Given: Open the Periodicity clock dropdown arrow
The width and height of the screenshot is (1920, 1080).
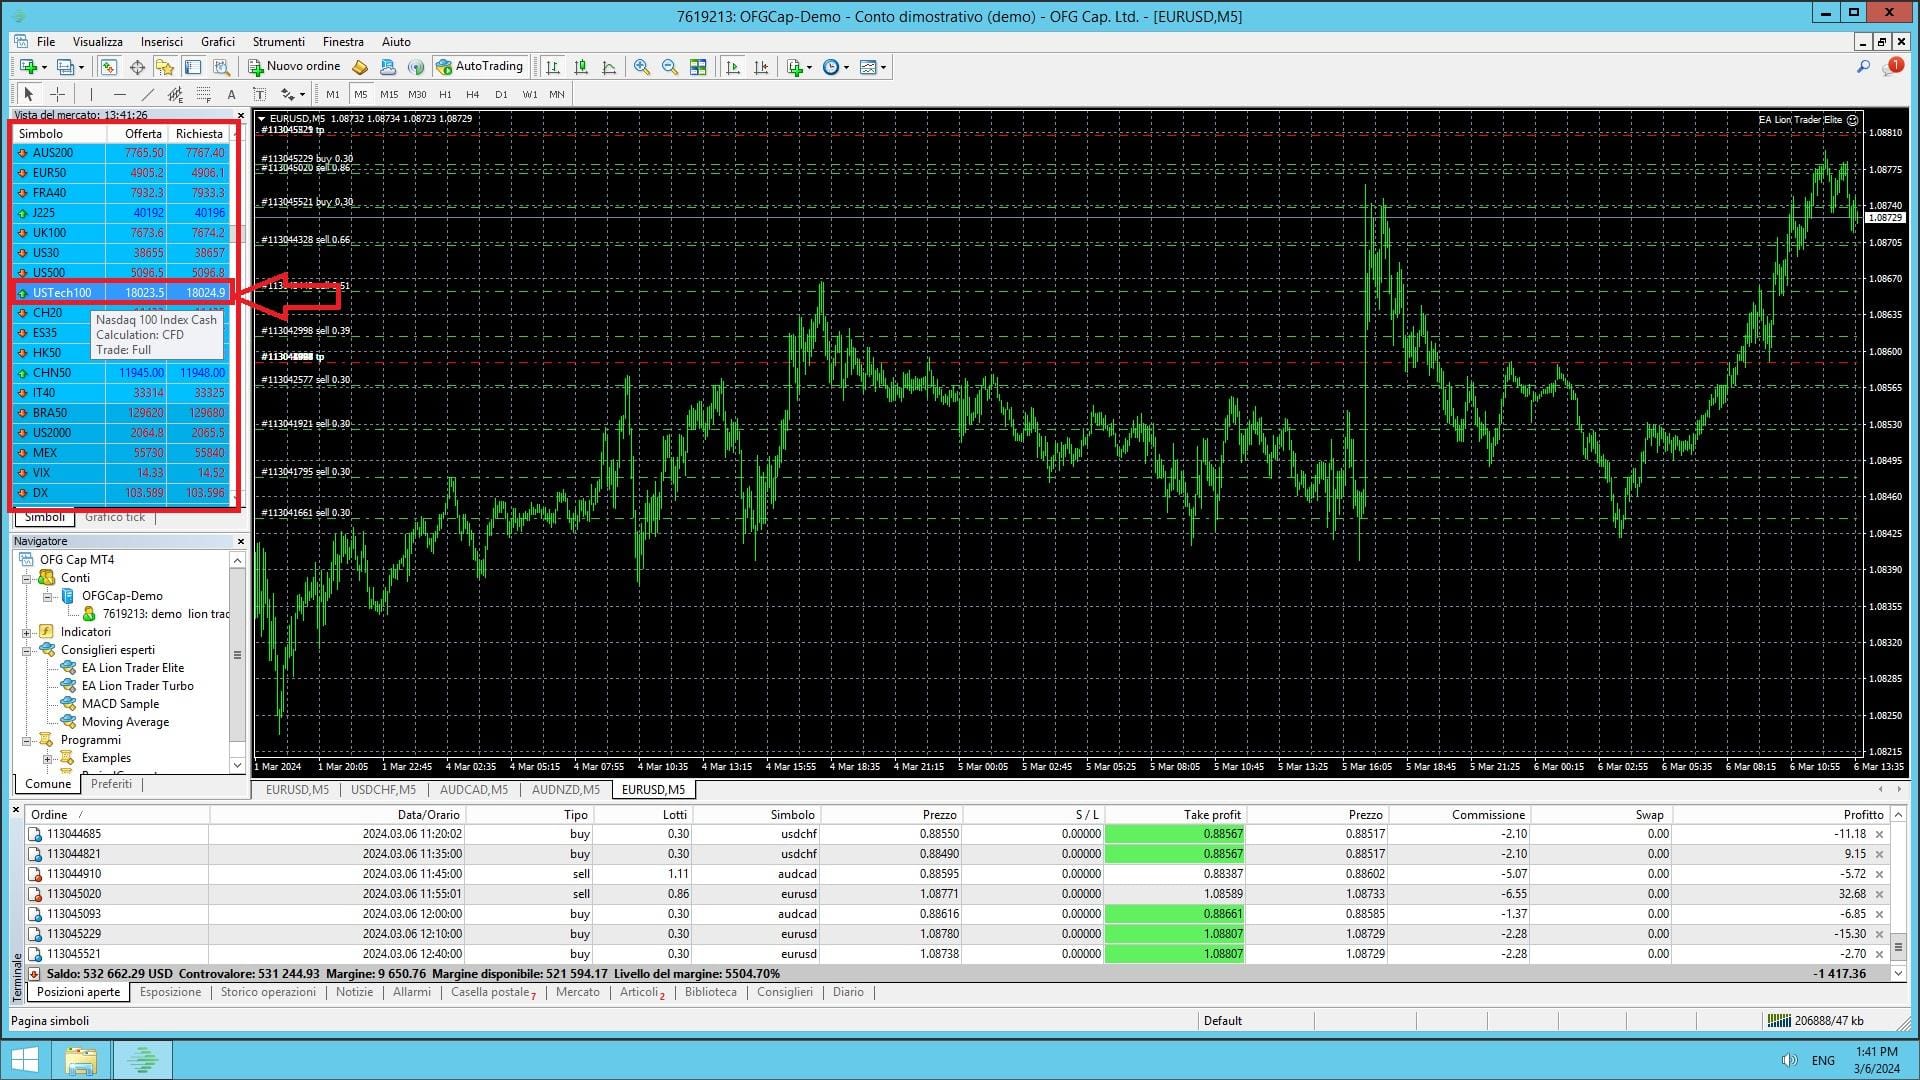Looking at the screenshot, I should click(x=846, y=68).
